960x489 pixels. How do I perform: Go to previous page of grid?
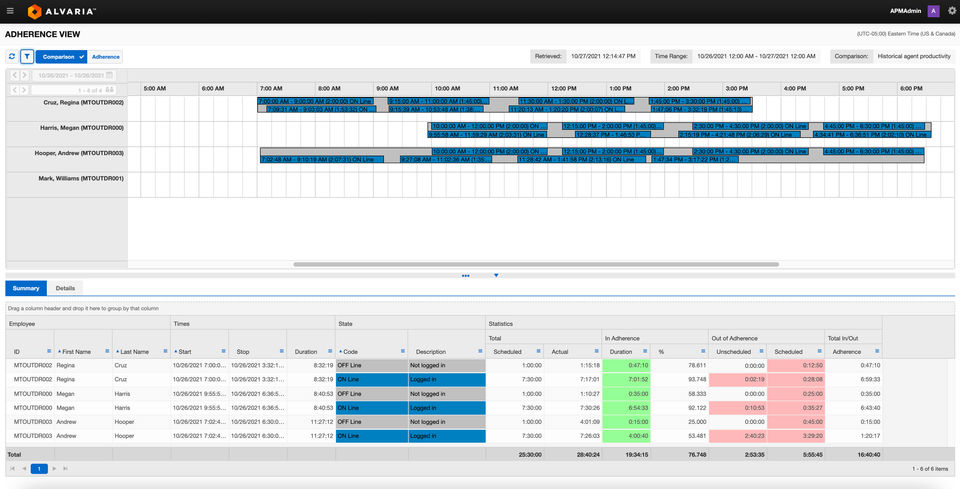(24, 469)
